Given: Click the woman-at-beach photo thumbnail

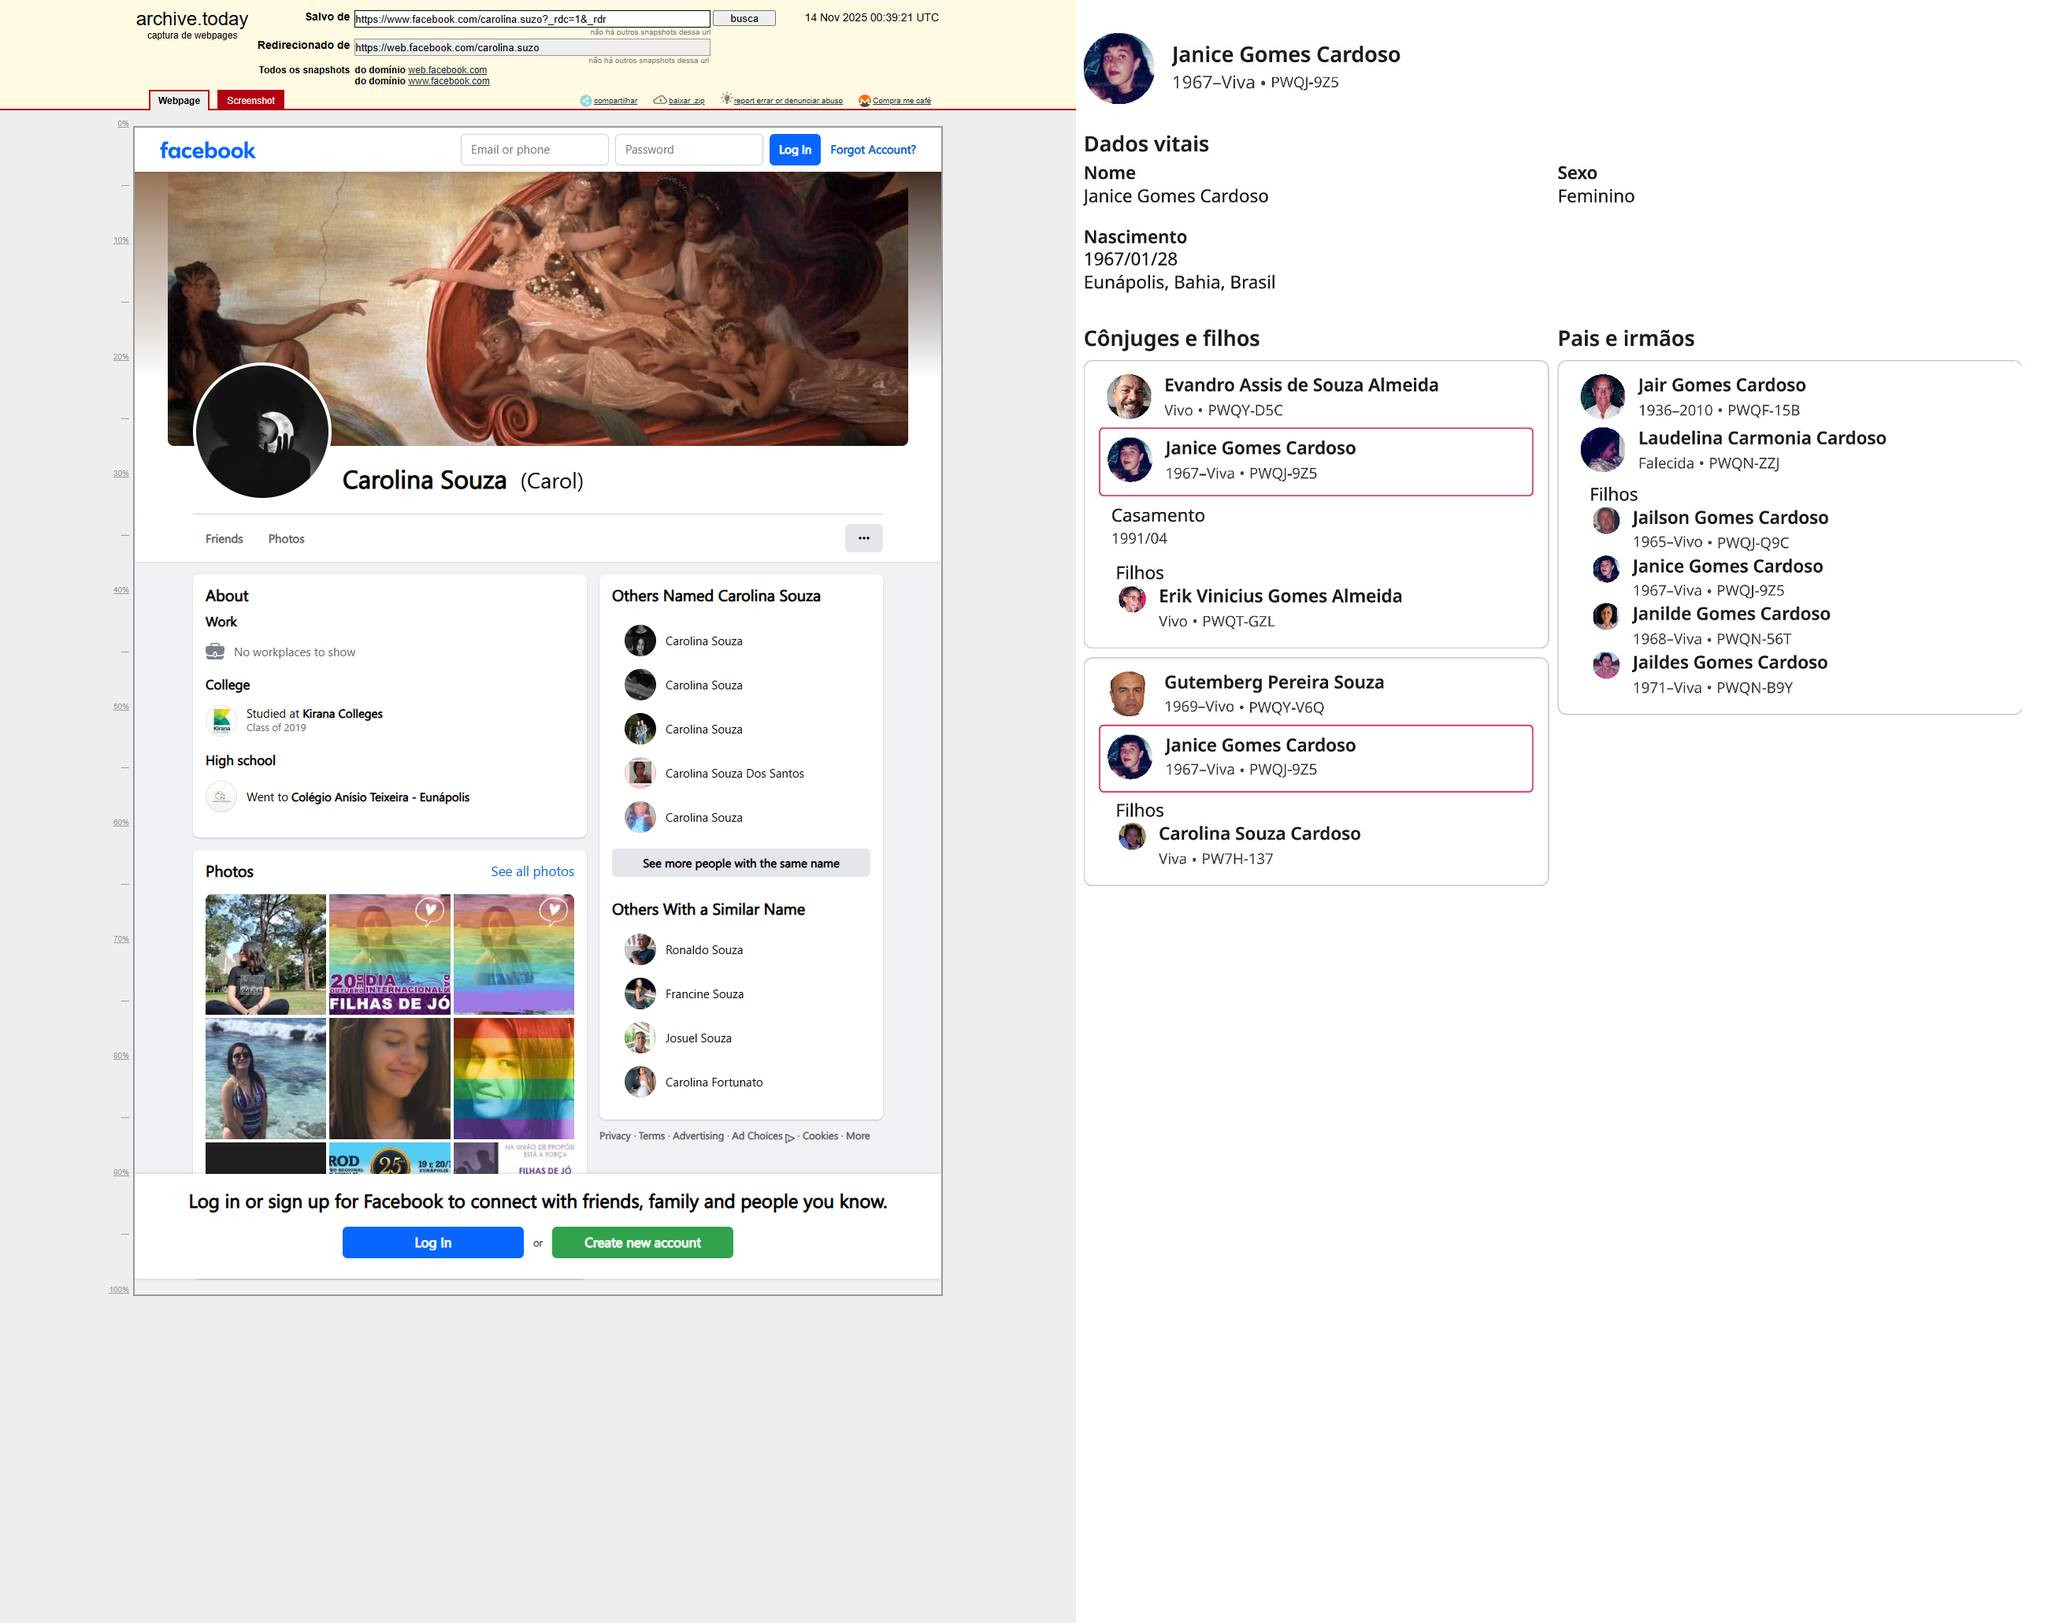Looking at the screenshot, I should pyautogui.click(x=265, y=1078).
